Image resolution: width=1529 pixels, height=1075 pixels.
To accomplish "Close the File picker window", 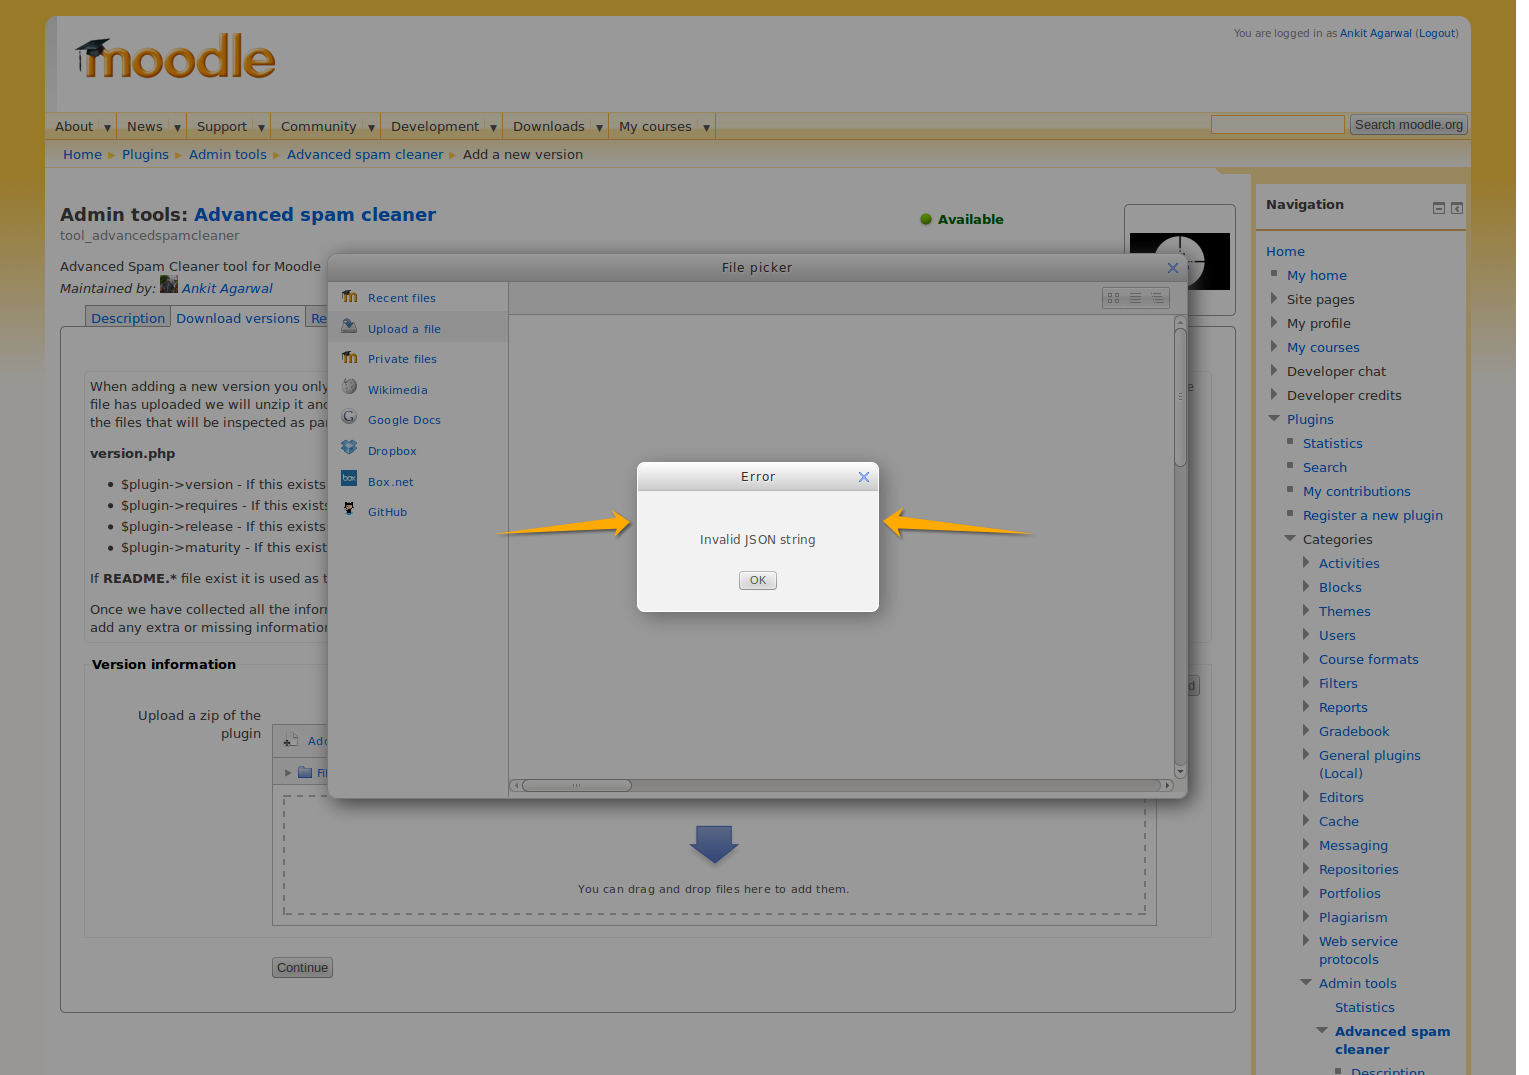I will coord(1173,268).
